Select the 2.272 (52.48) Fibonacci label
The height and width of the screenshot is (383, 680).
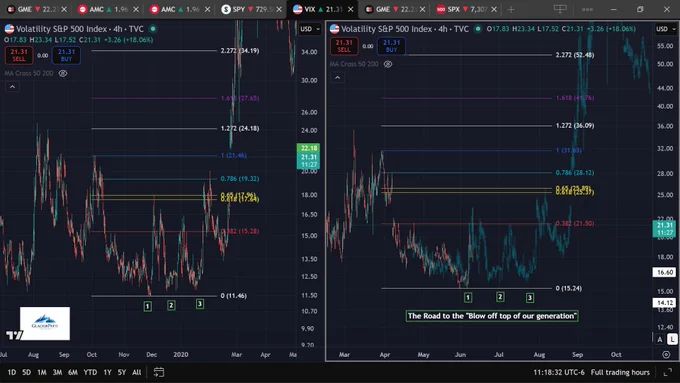pos(575,55)
